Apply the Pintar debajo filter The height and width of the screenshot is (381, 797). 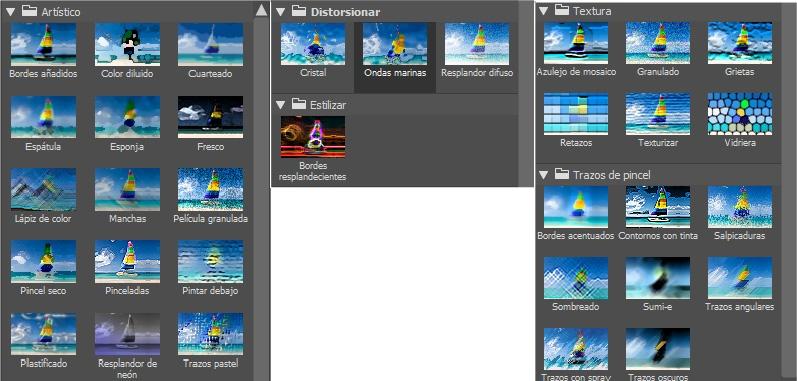[210, 261]
